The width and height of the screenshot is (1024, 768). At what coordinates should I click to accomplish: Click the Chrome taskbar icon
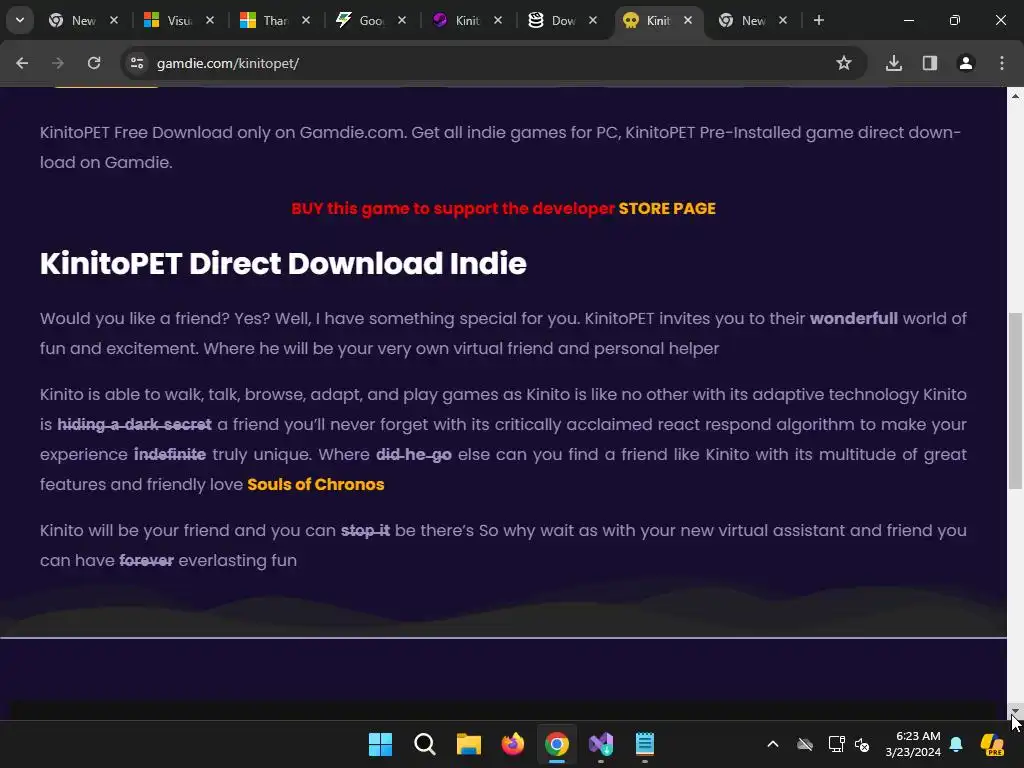click(556, 744)
